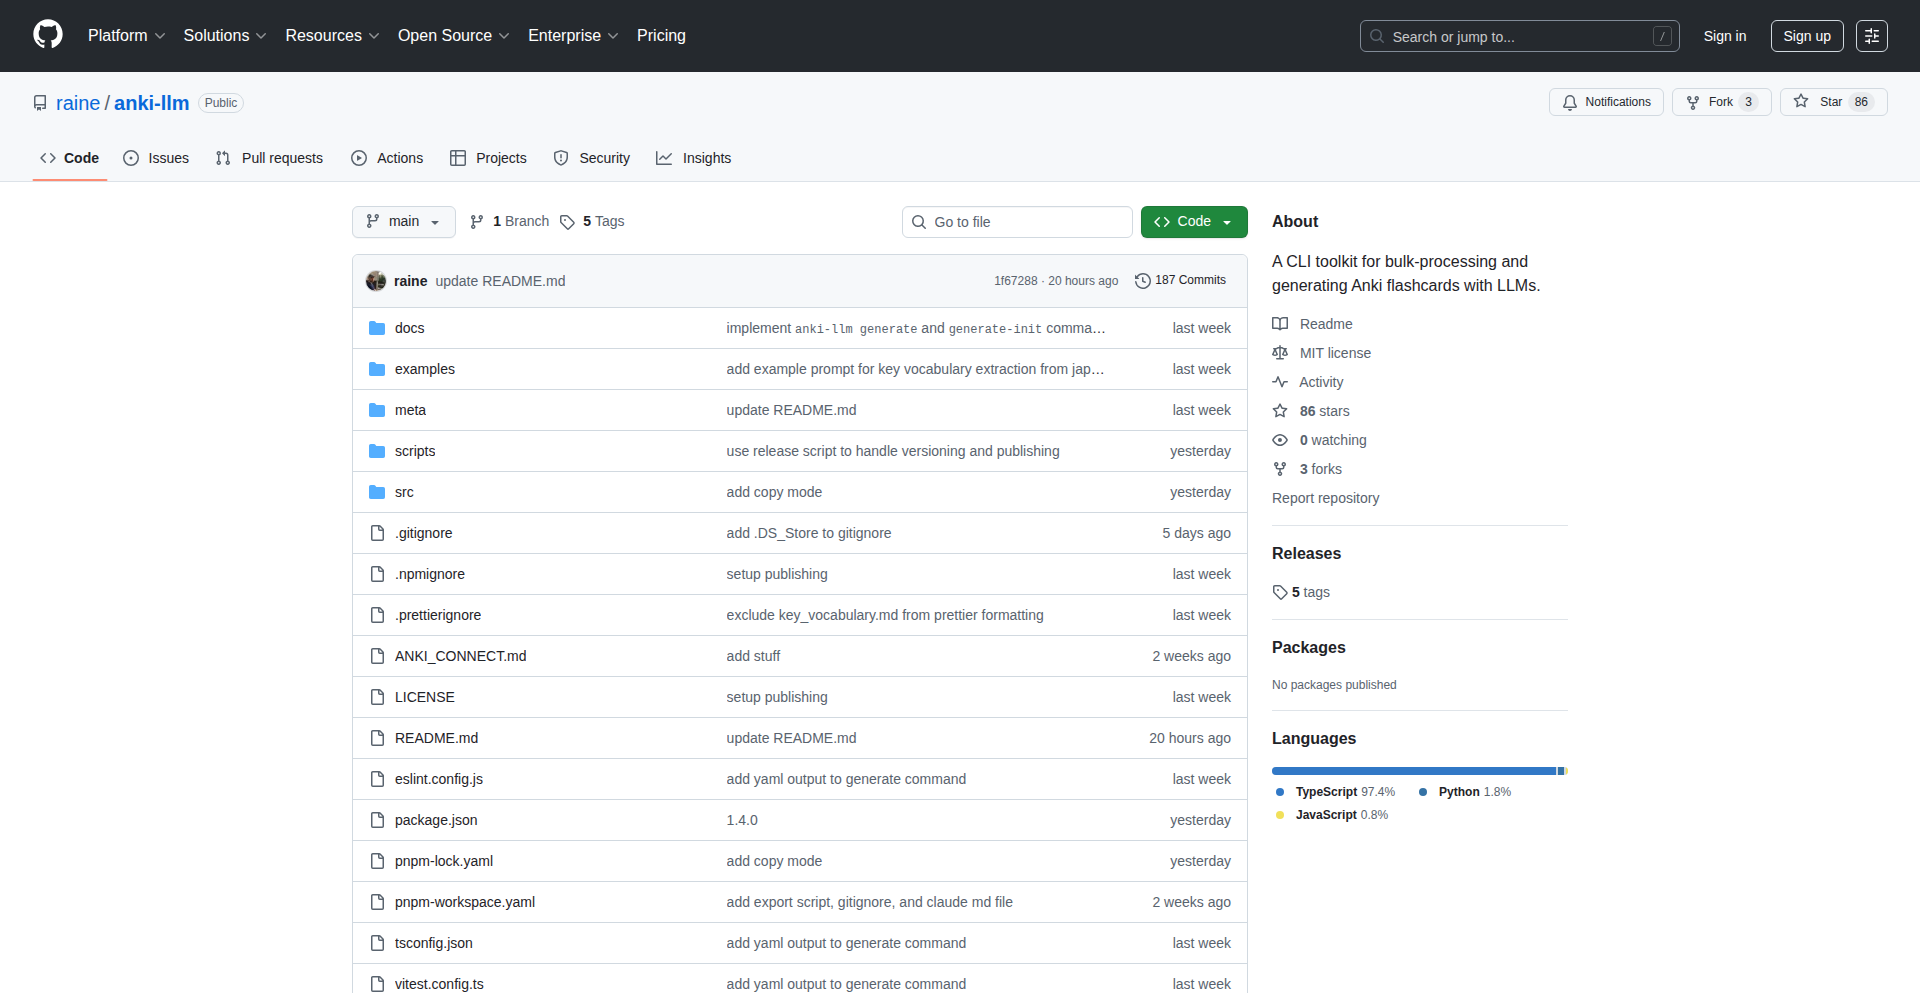Open the 187 Commits history
The height and width of the screenshot is (993, 1920).
click(1180, 281)
